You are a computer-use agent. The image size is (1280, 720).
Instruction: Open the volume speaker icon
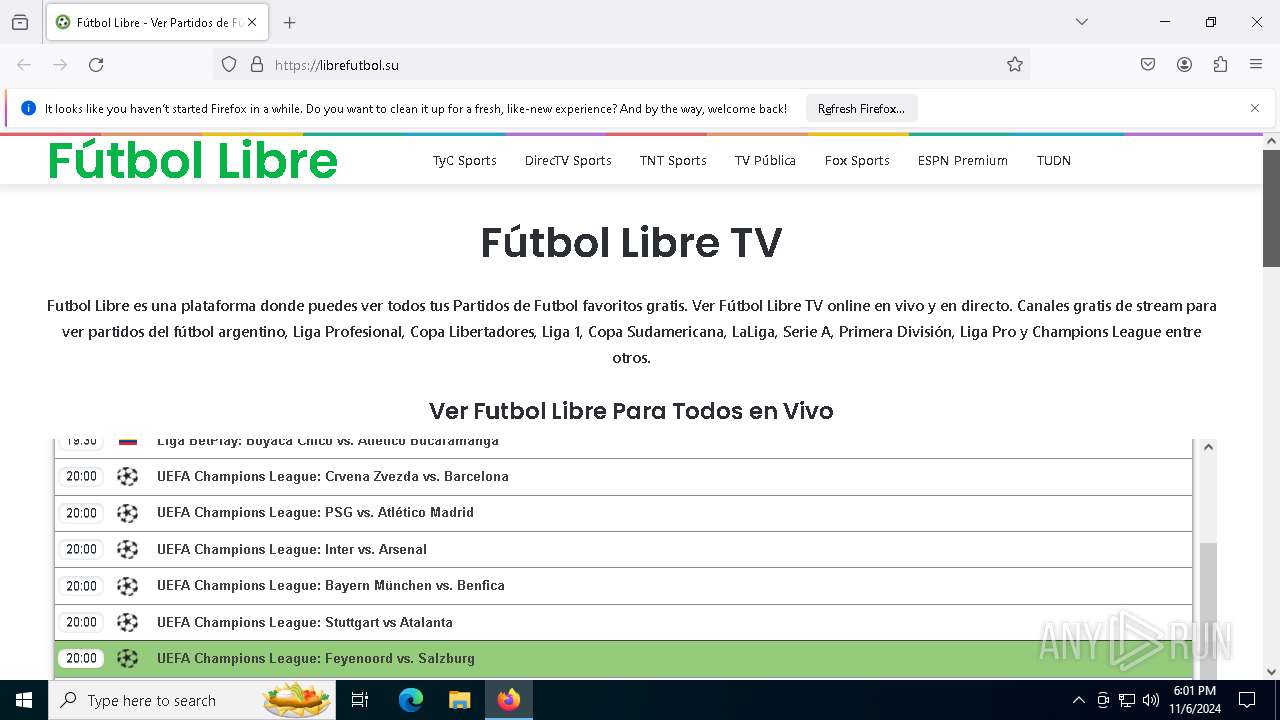pos(1151,700)
